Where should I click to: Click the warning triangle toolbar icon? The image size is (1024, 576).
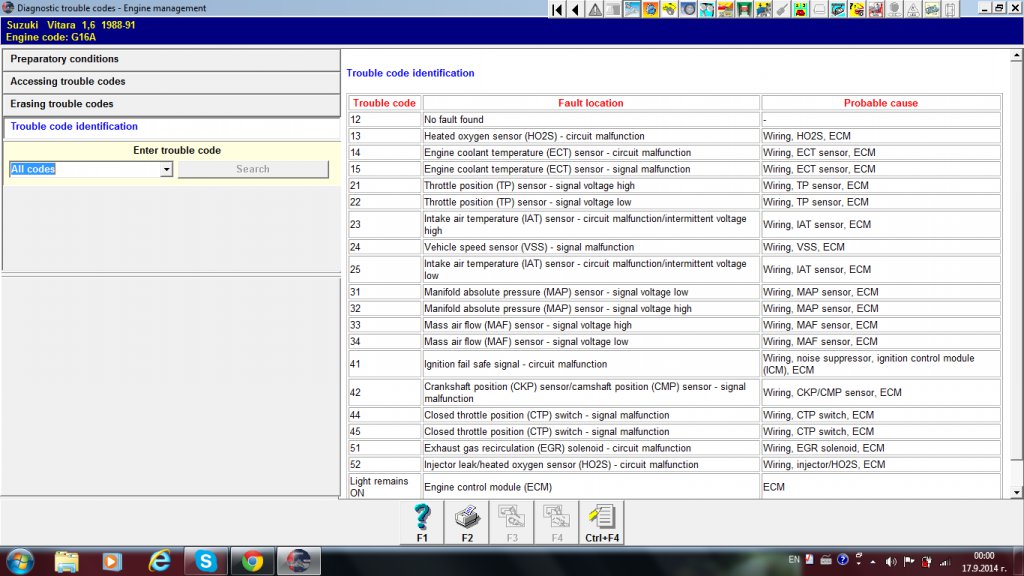[x=595, y=9]
